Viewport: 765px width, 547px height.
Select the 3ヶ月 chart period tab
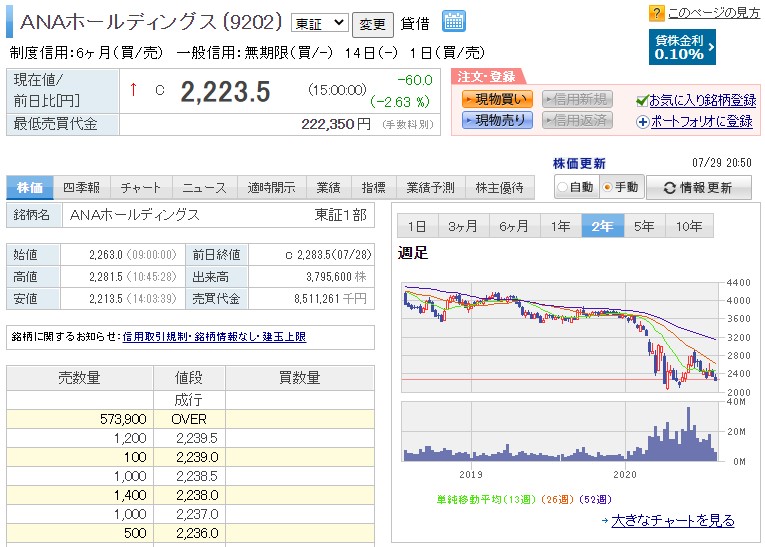coord(463,226)
